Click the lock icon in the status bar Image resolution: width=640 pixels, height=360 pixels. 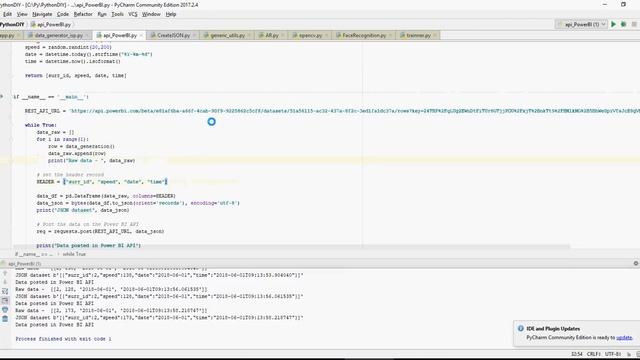point(629,354)
